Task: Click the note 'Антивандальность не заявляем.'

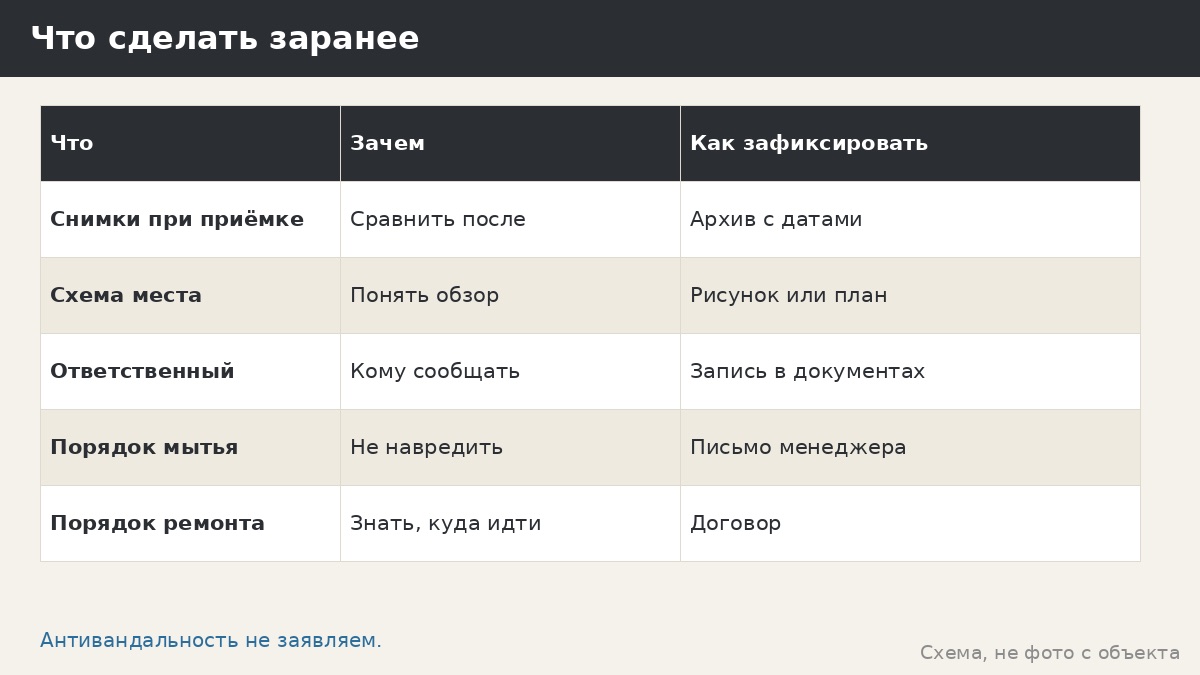Action: click(x=211, y=640)
